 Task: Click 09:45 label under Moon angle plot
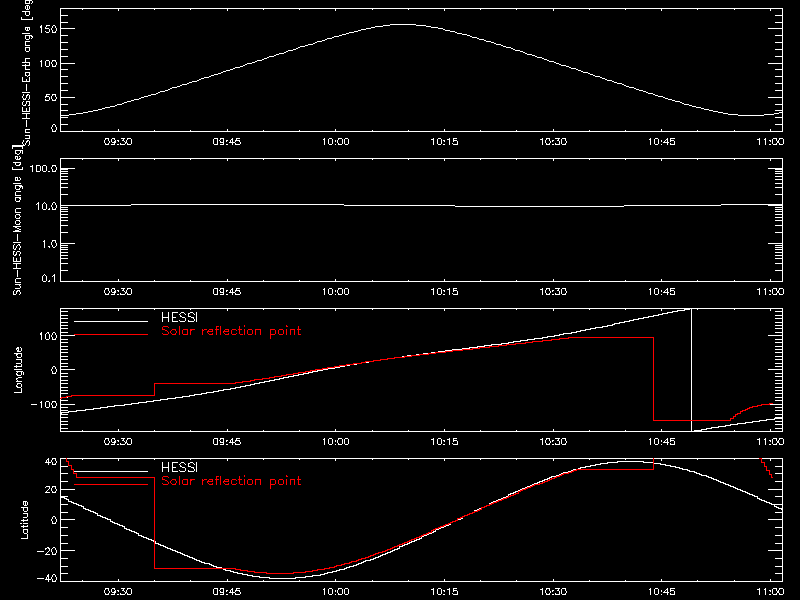(x=227, y=291)
